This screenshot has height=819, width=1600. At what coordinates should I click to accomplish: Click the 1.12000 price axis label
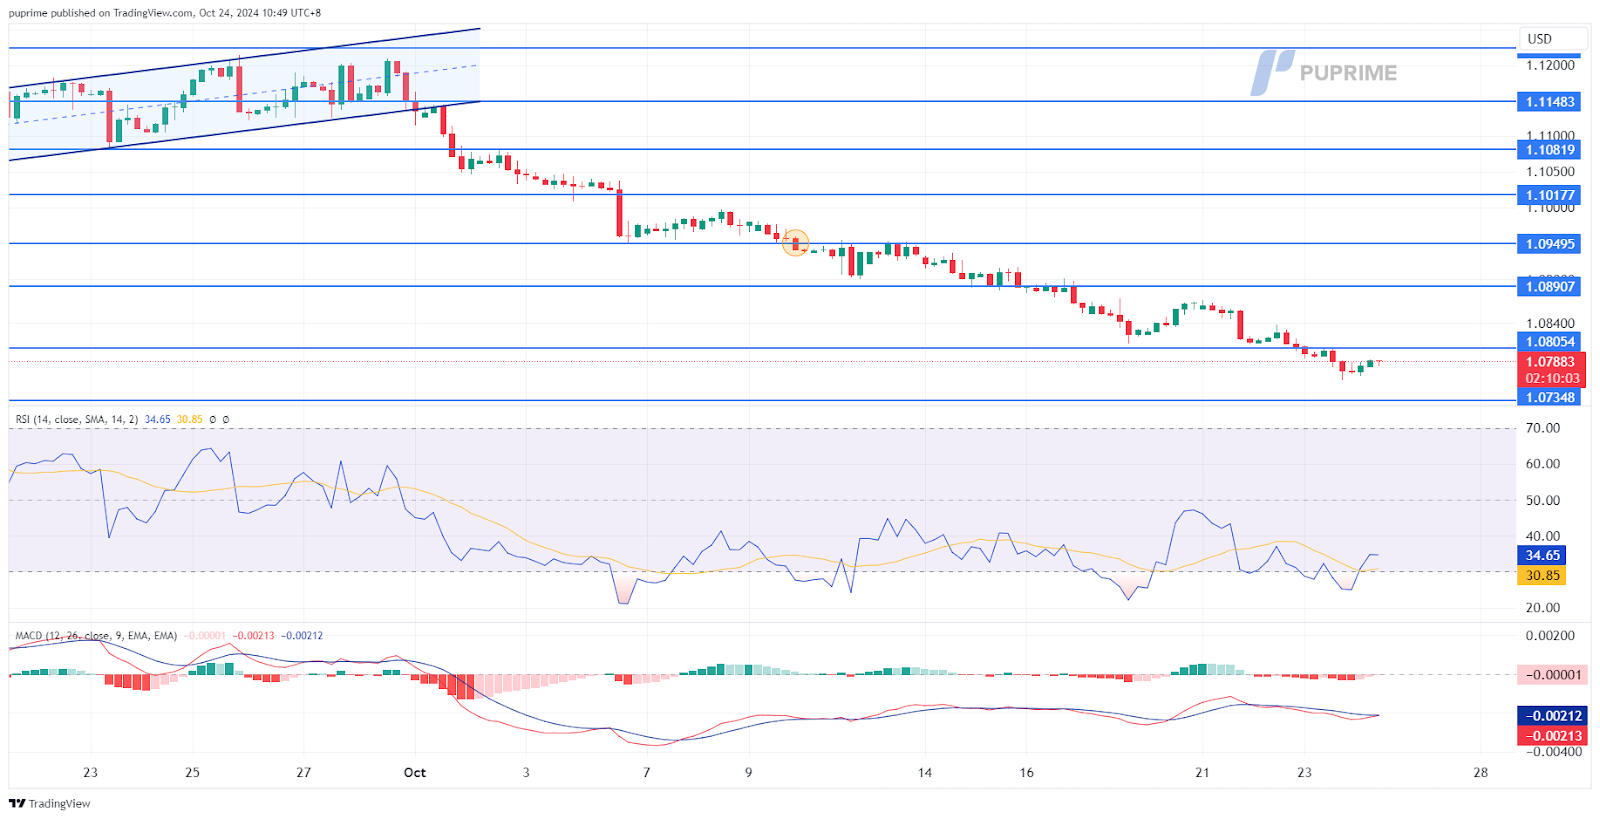click(1550, 66)
